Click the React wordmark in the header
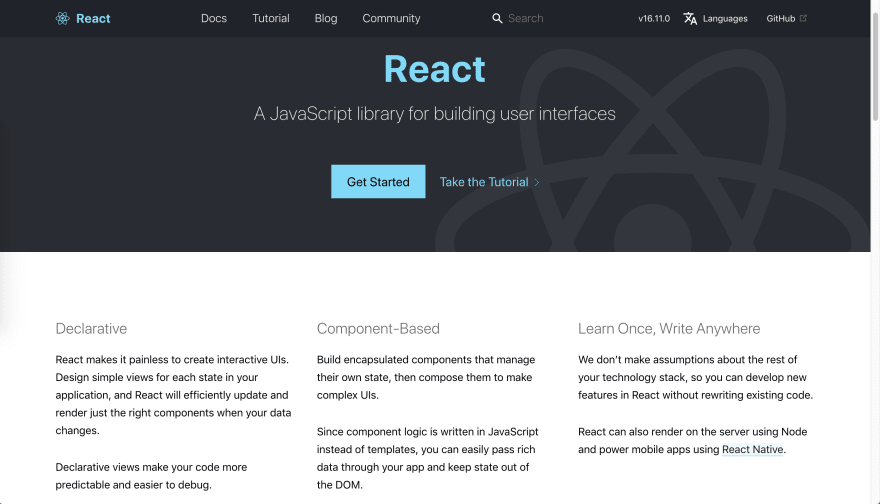This screenshot has height=504, width=880. coord(93,19)
